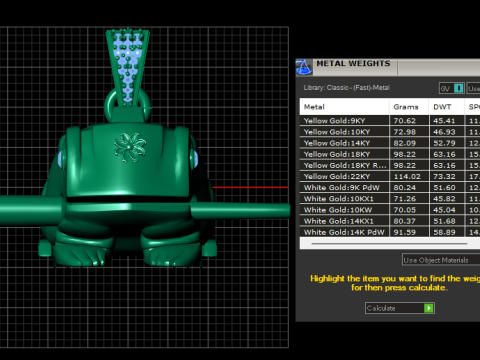Image resolution: width=480 pixels, height=360 pixels.
Task: Select the Yellow Gold:18KY row
Action: [x=390, y=154]
